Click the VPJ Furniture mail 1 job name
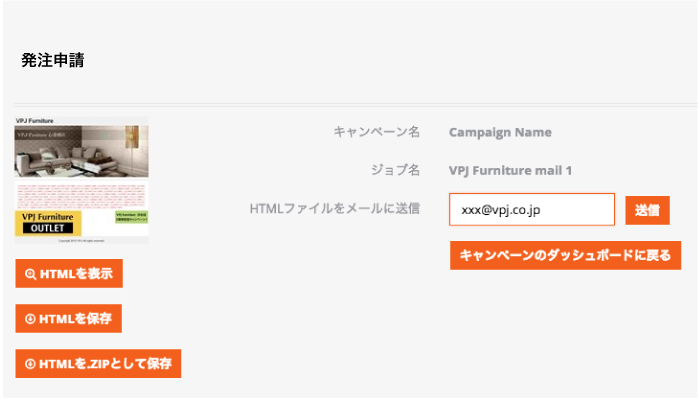Viewport: 700px width, 400px height. (510, 171)
